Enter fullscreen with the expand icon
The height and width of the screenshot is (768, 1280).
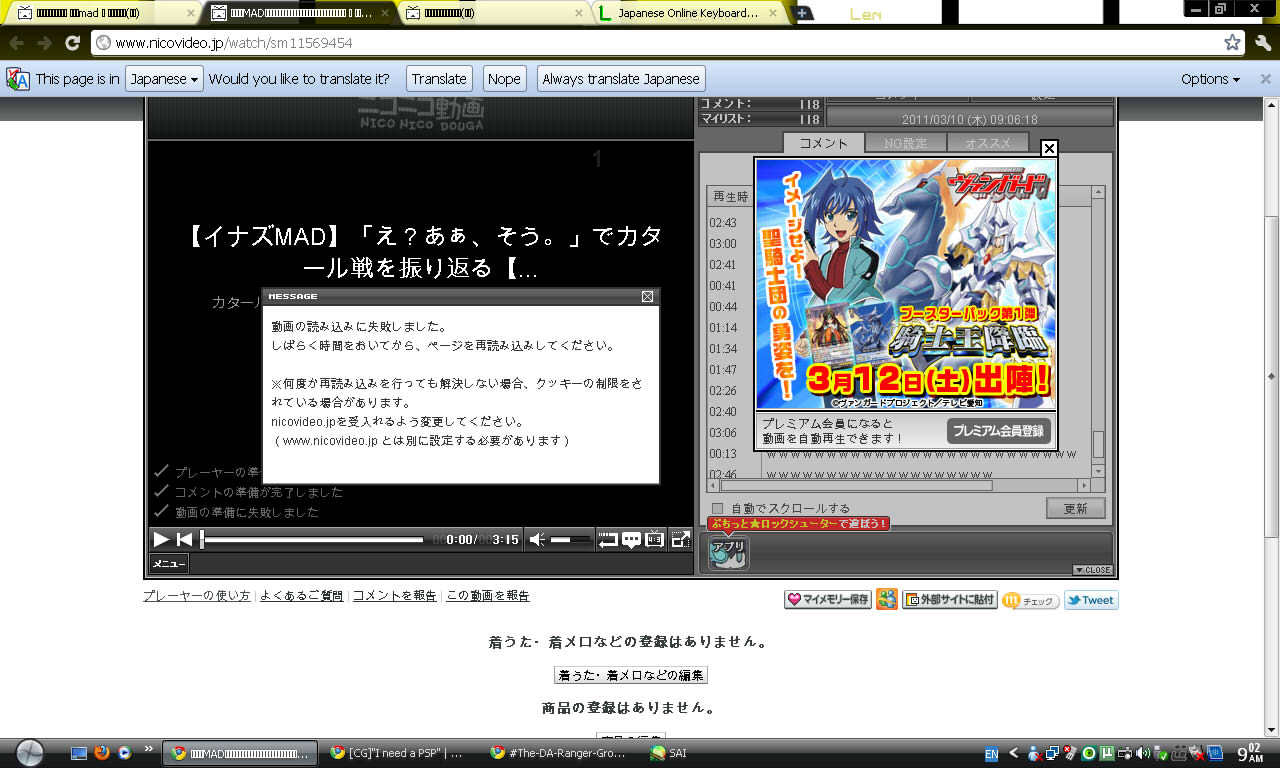click(680, 540)
